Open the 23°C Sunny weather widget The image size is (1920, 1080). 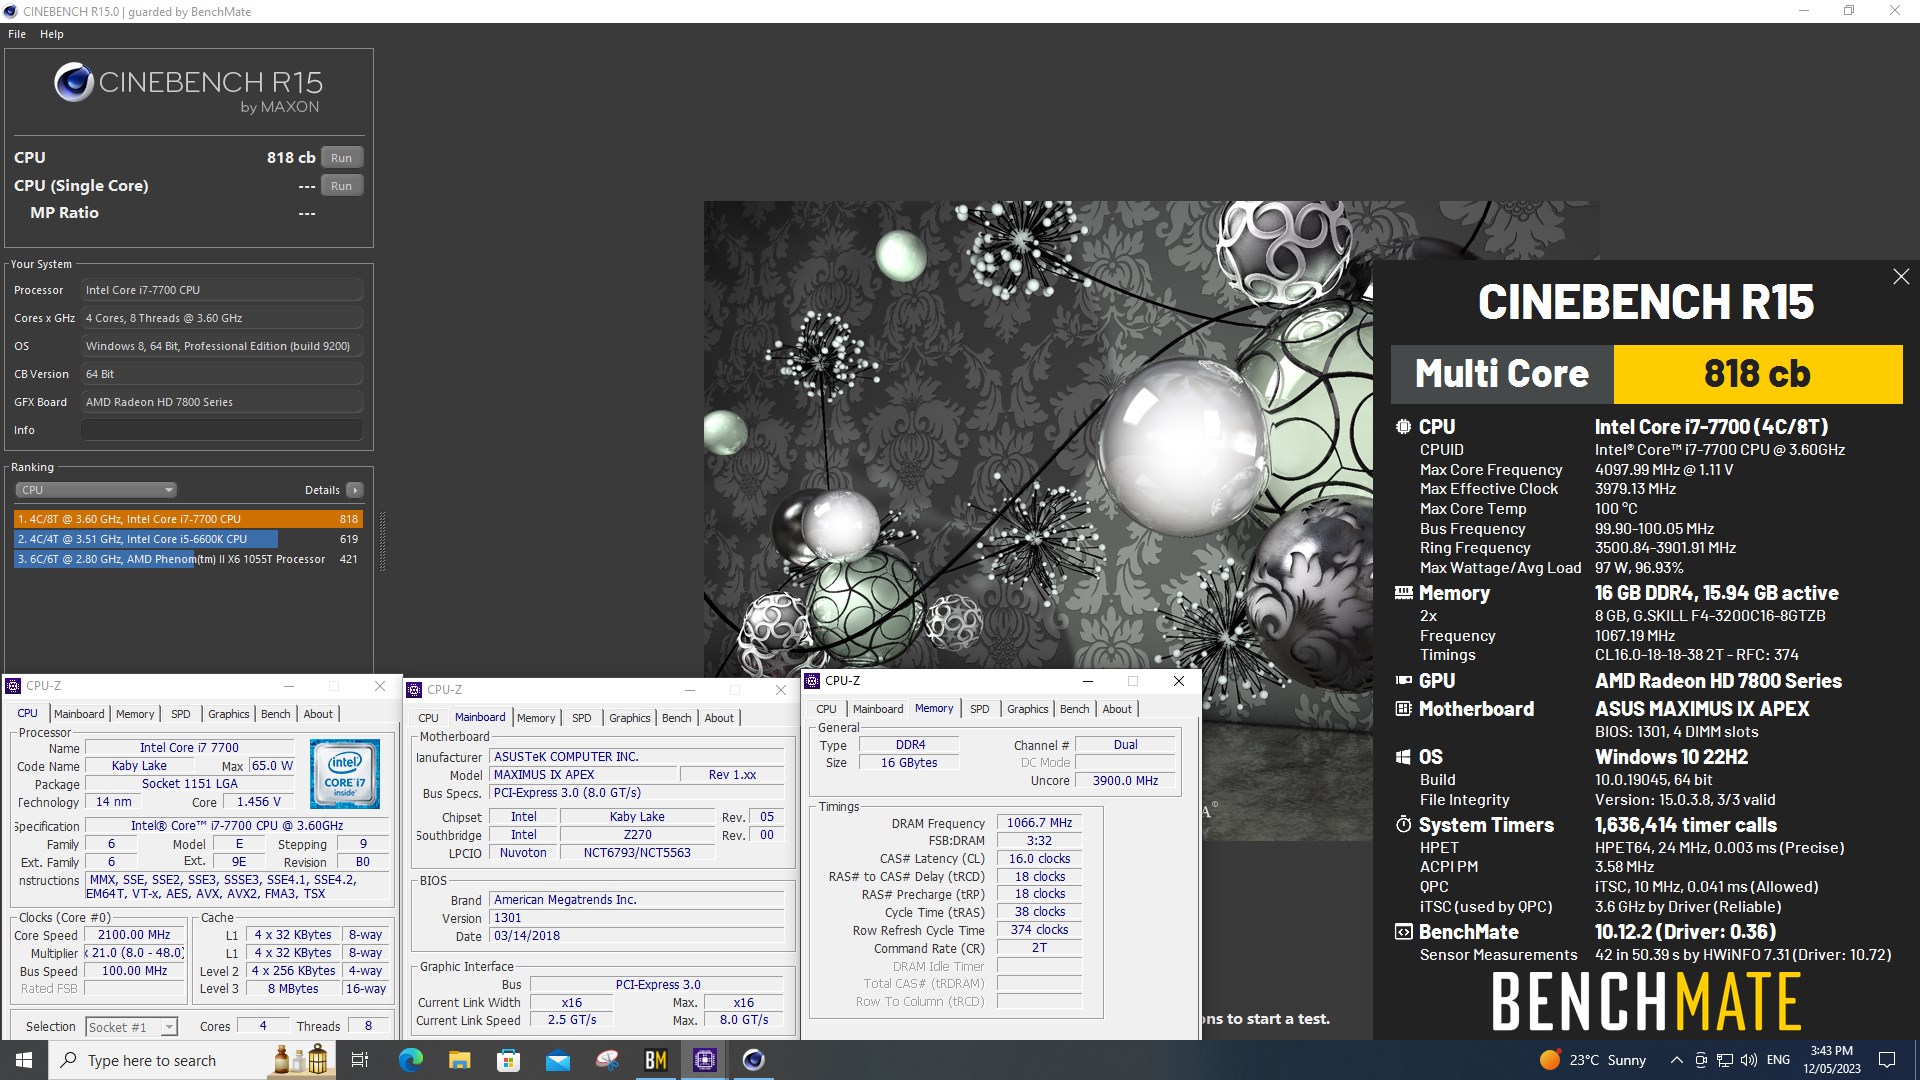(x=1593, y=1060)
